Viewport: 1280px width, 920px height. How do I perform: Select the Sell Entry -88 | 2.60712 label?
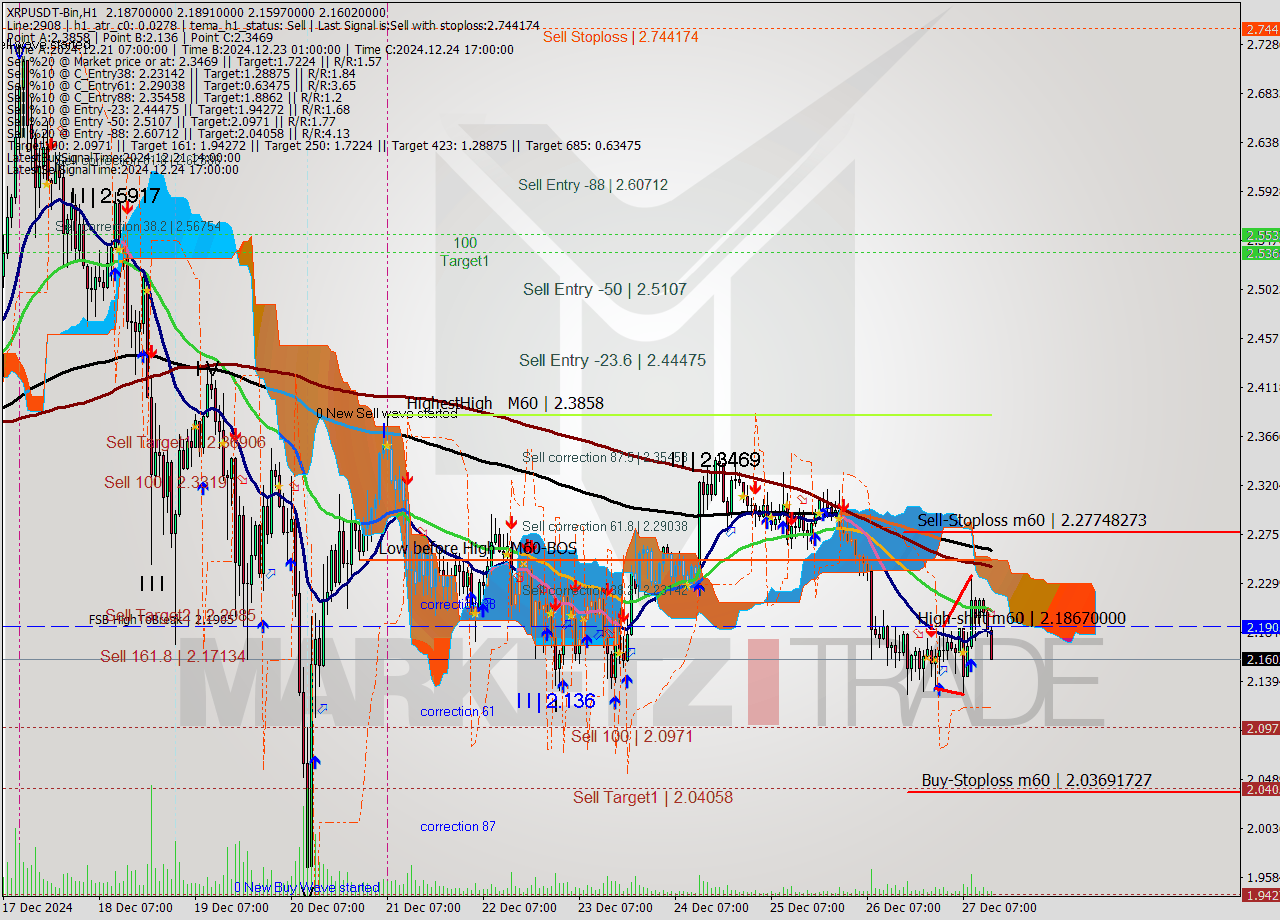[x=593, y=185]
